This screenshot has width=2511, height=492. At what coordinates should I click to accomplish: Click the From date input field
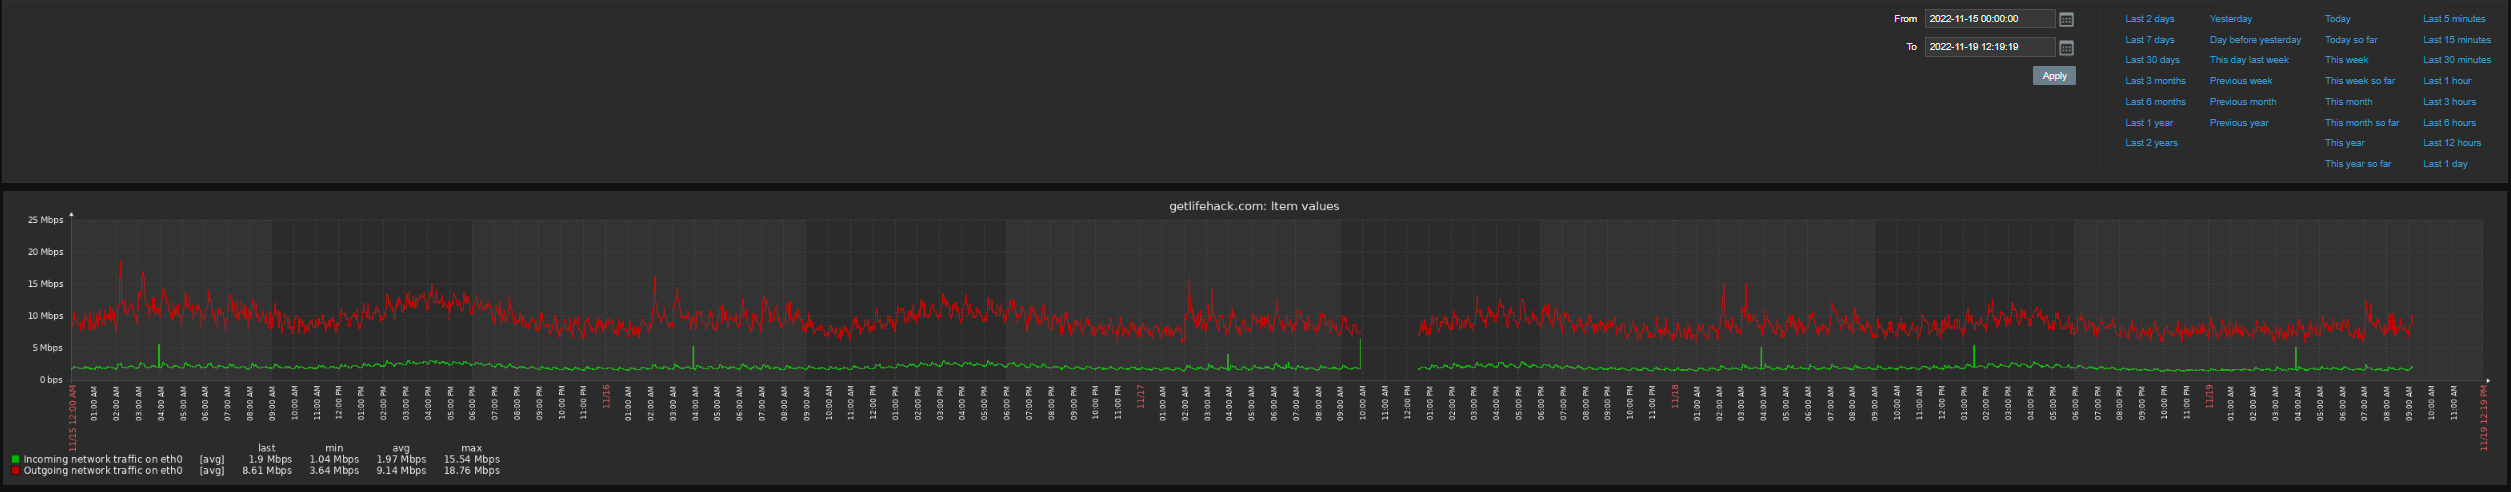[1990, 19]
